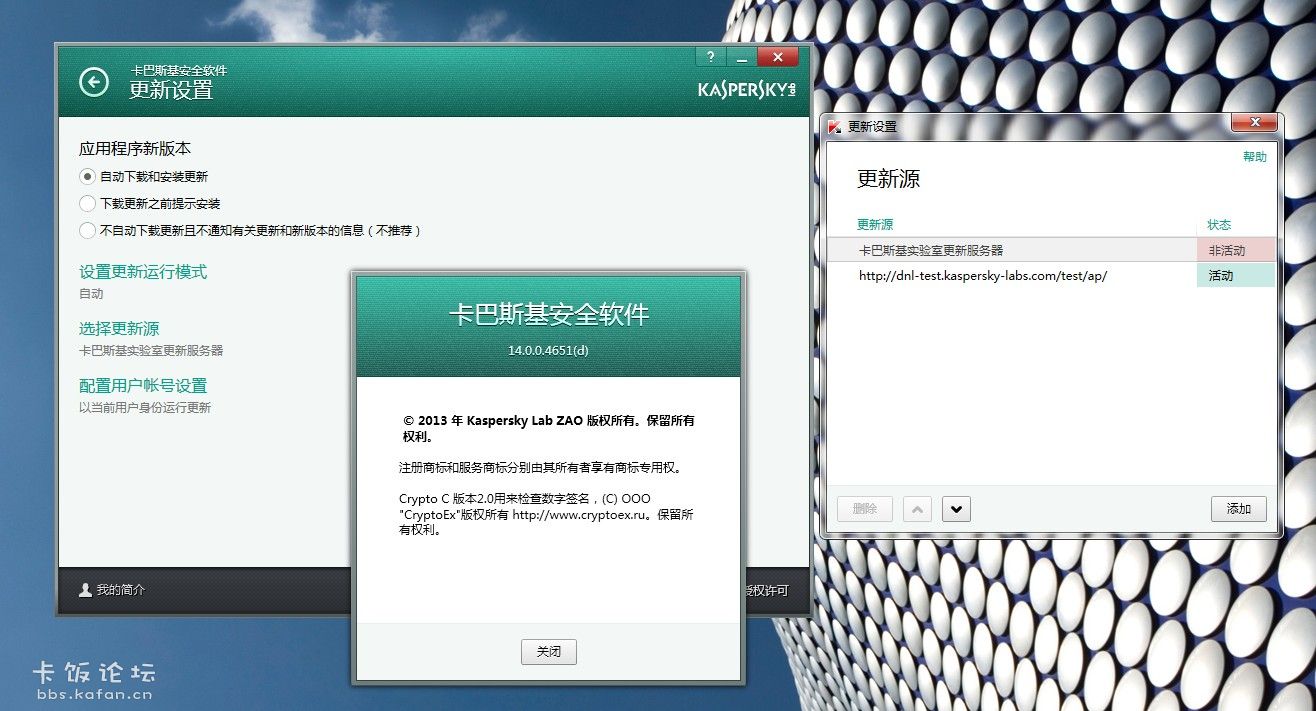Screen dimensions: 1316x711
Task: Open 设置更新运行模式 link
Action: (143, 272)
